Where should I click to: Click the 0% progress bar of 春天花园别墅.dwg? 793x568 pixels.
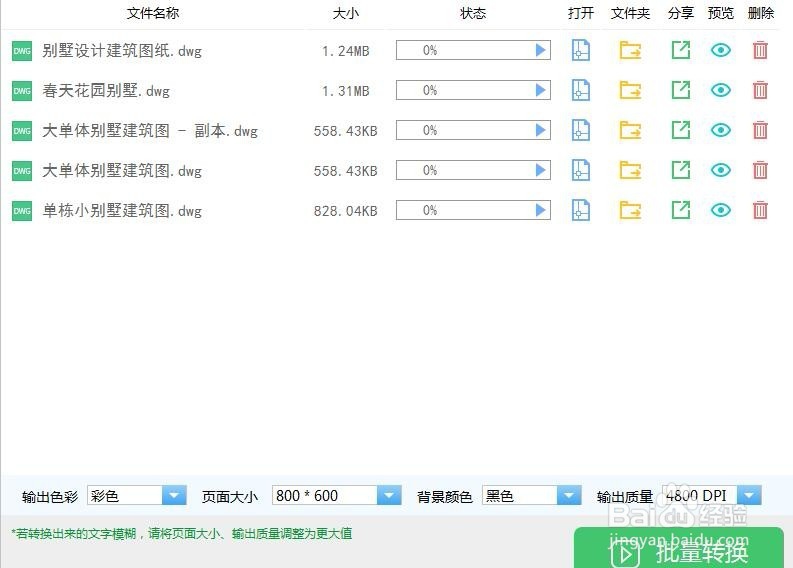(473, 90)
